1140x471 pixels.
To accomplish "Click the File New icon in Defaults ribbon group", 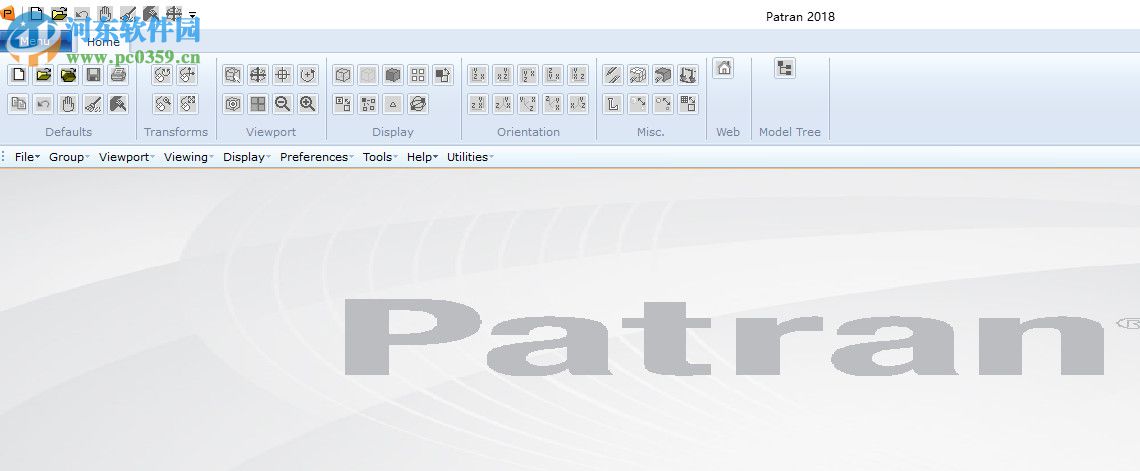I will (x=19, y=75).
